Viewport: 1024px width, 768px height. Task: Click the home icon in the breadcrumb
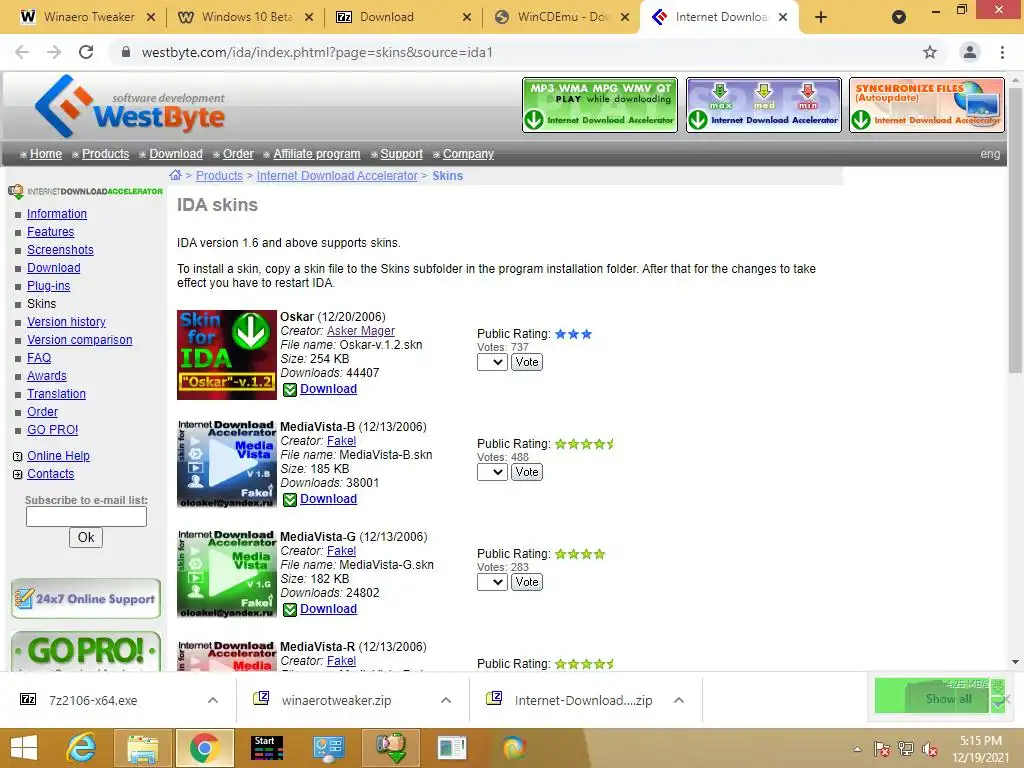pyautogui.click(x=175, y=175)
